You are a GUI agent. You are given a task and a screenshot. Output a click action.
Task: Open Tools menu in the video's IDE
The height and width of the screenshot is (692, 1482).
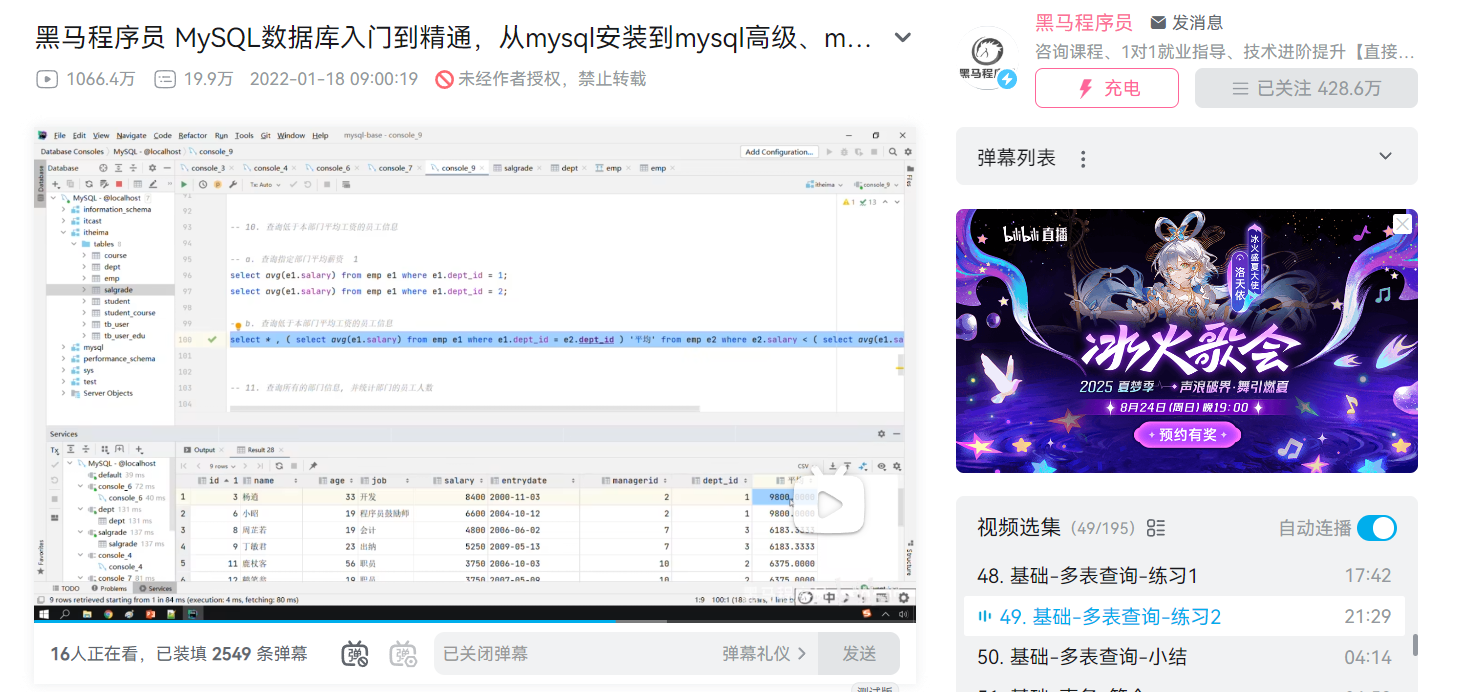(x=245, y=135)
